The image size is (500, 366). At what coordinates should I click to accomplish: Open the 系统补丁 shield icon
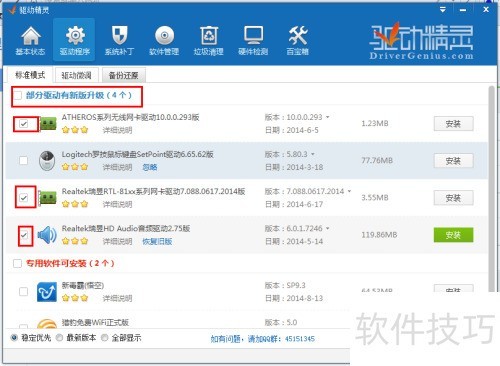point(119,40)
